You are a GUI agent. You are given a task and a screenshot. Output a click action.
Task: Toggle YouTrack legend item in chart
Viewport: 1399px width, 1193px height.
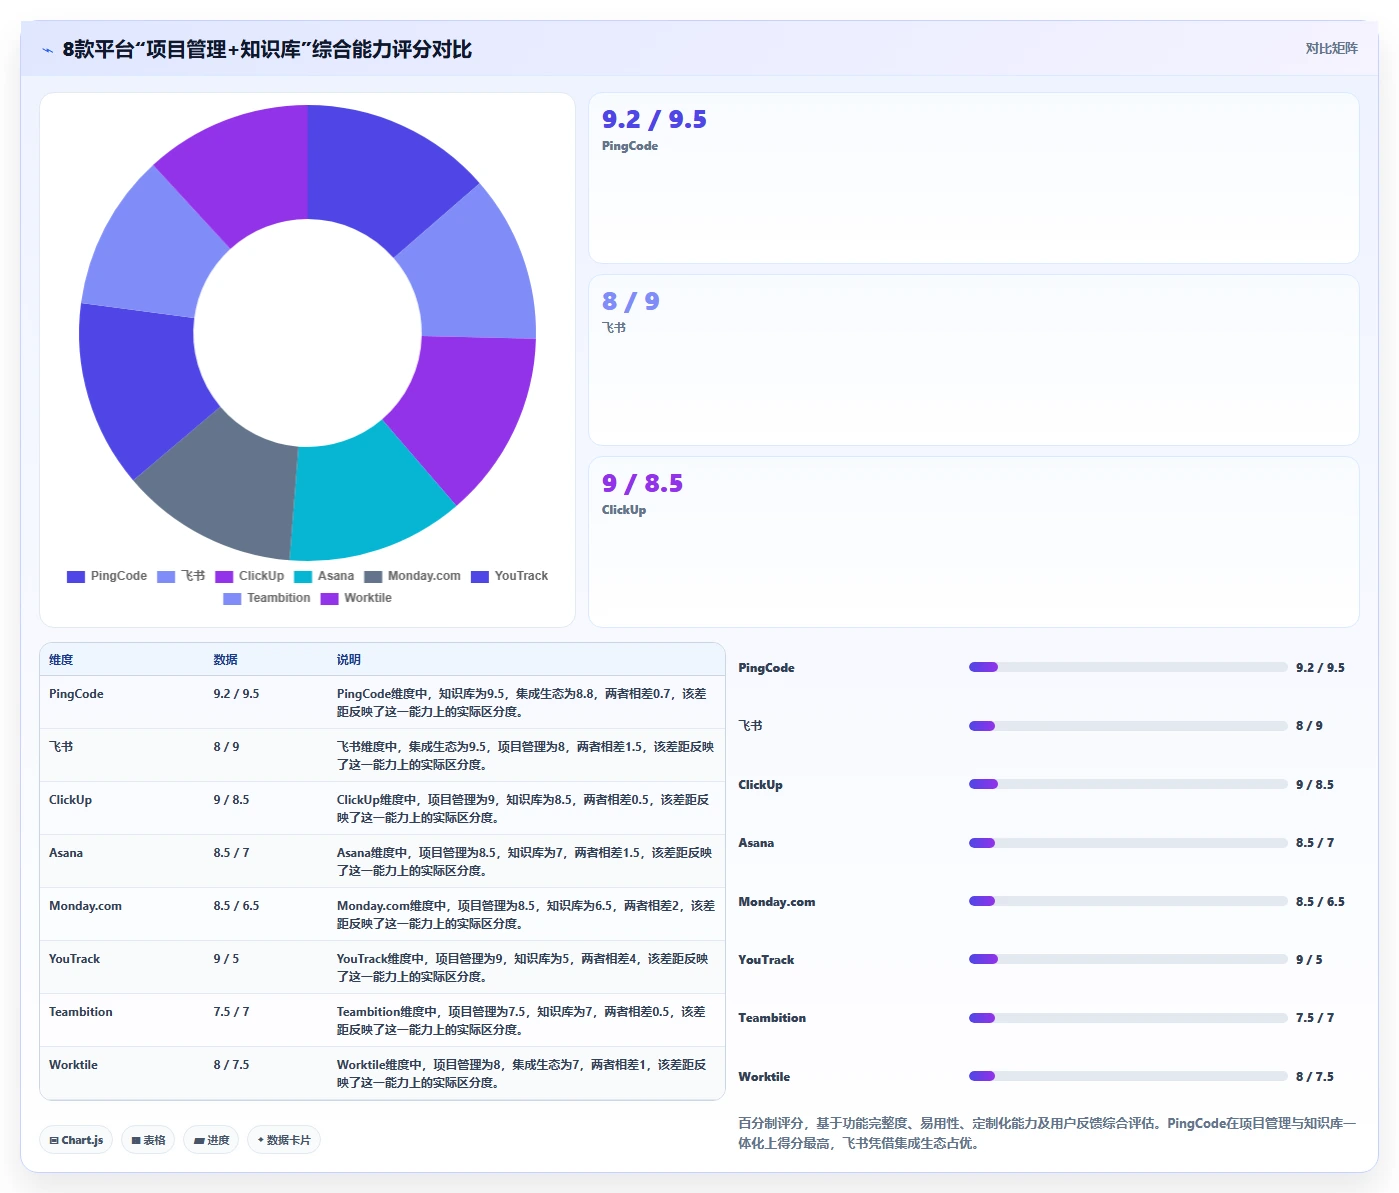(x=509, y=577)
